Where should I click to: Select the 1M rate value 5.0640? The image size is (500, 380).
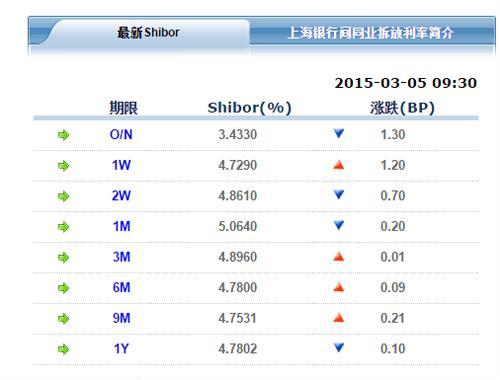tap(238, 226)
